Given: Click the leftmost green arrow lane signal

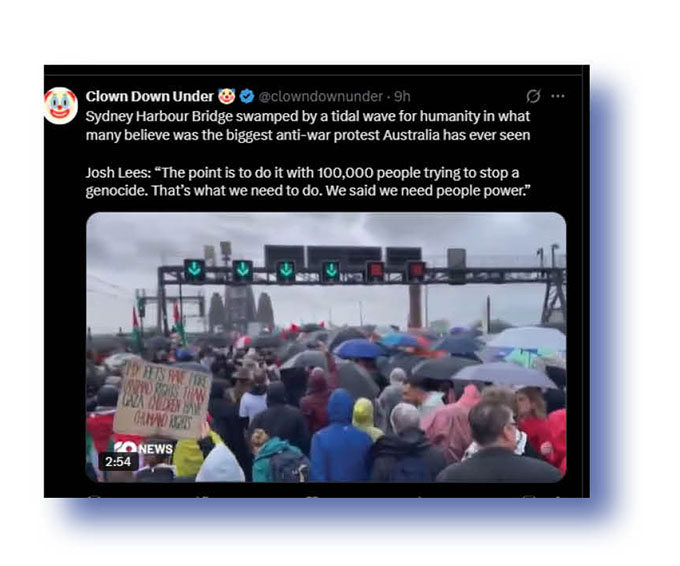Looking at the screenshot, I should pyautogui.click(x=194, y=270).
